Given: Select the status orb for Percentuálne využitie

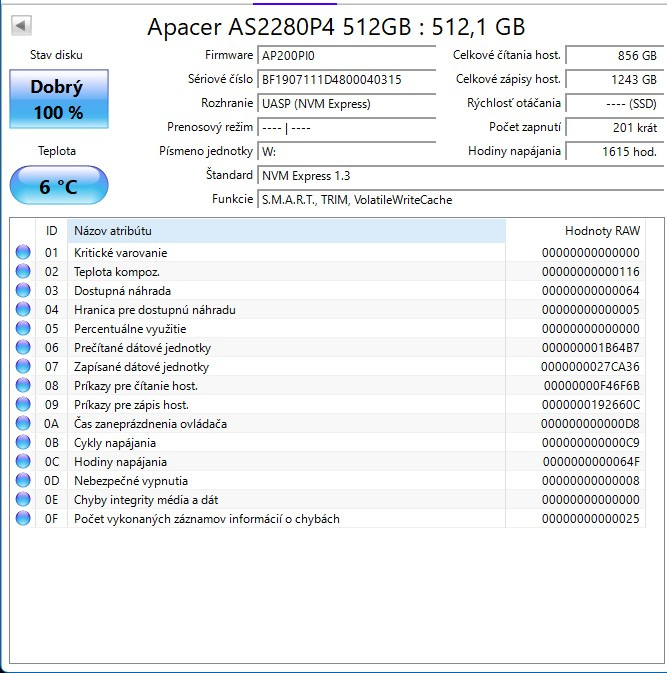Looking at the screenshot, I should click(x=23, y=328).
